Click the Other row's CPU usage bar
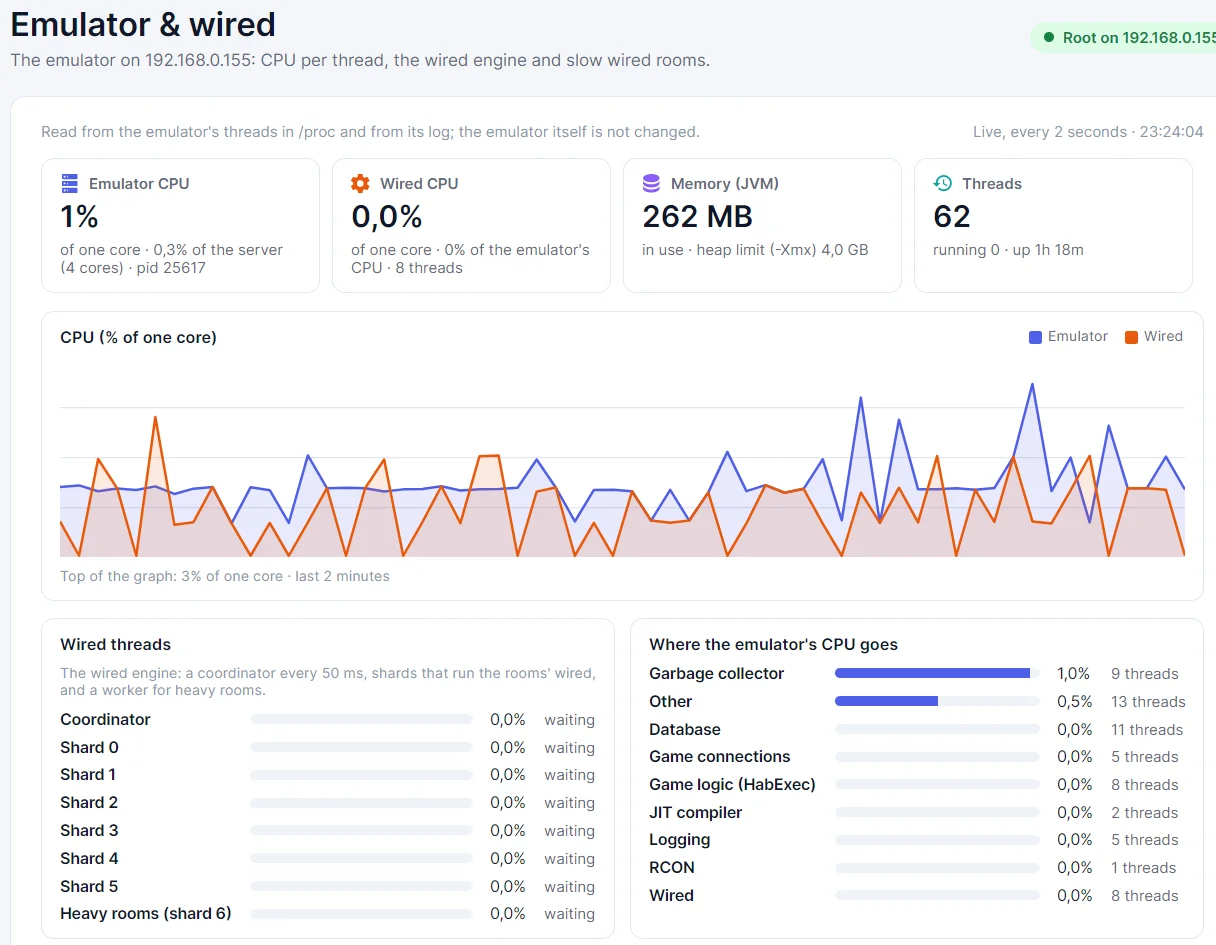 pos(937,702)
